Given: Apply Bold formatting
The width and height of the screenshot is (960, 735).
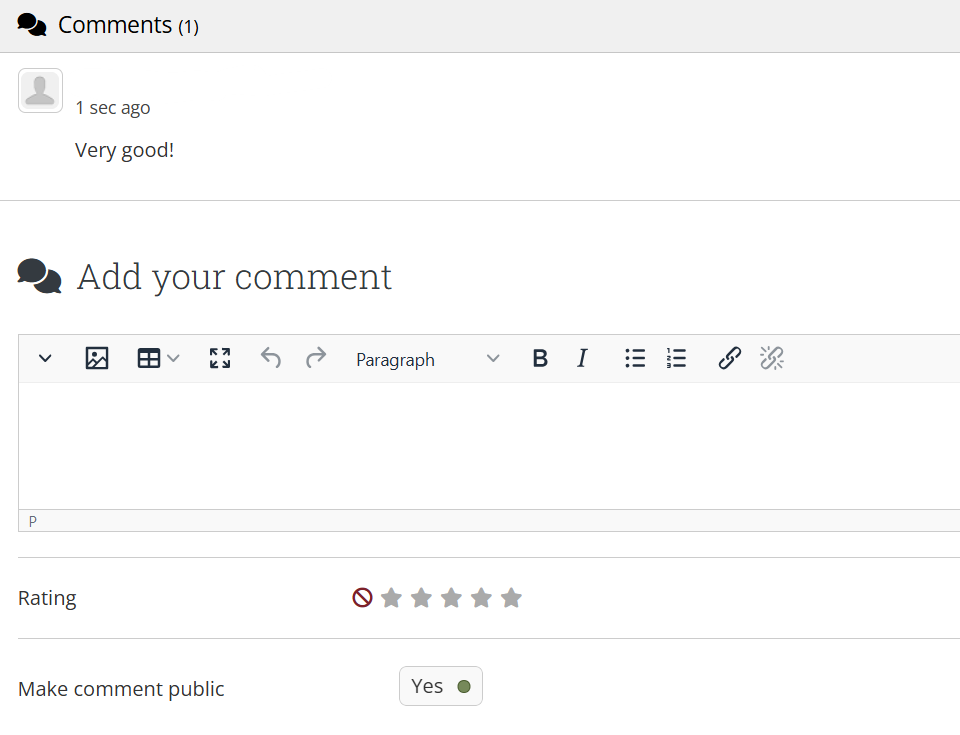Looking at the screenshot, I should [540, 359].
